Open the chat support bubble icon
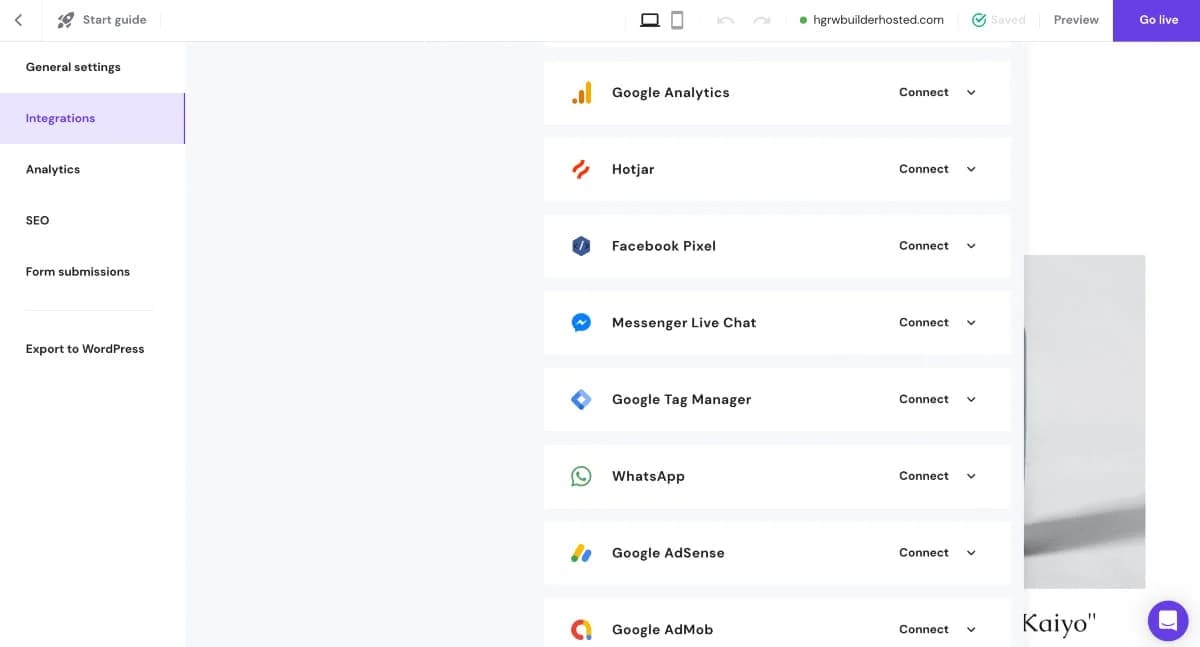The width and height of the screenshot is (1200, 647). [1167, 621]
